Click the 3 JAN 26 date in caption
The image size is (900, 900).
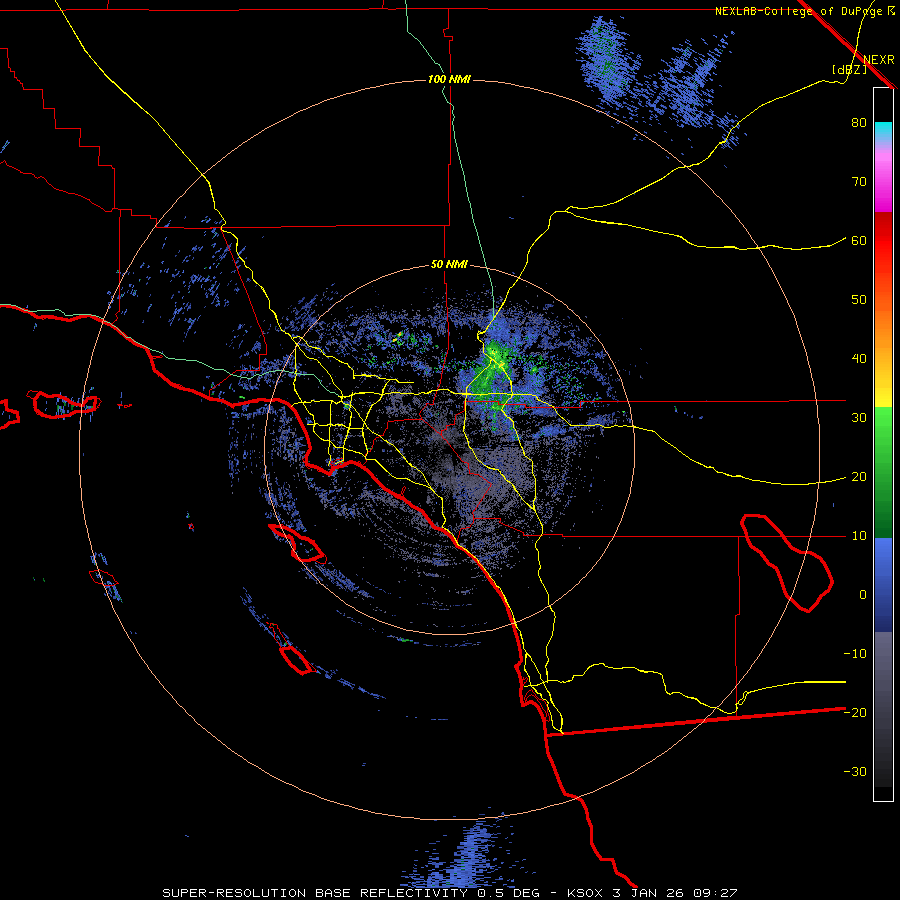[x=649, y=893]
